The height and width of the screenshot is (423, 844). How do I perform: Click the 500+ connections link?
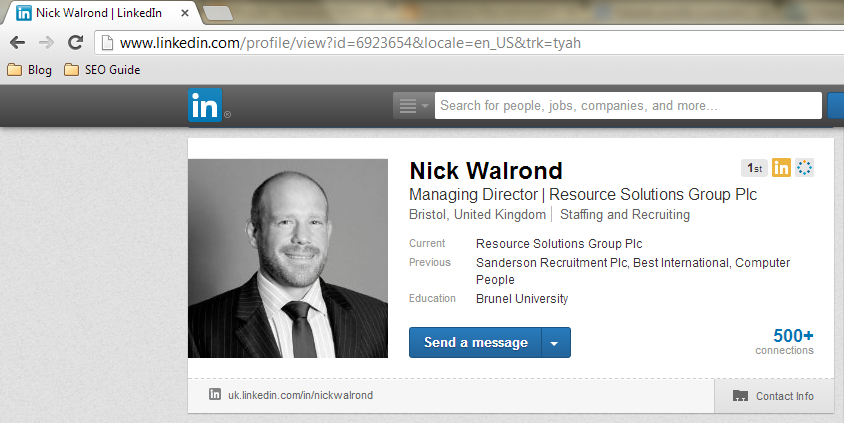point(785,342)
